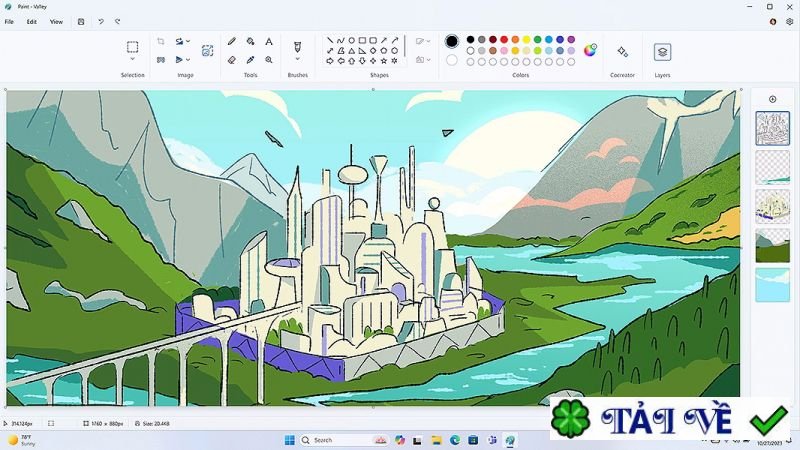The width and height of the screenshot is (800, 450).
Task: Toggle the Layers panel
Action: point(662,52)
